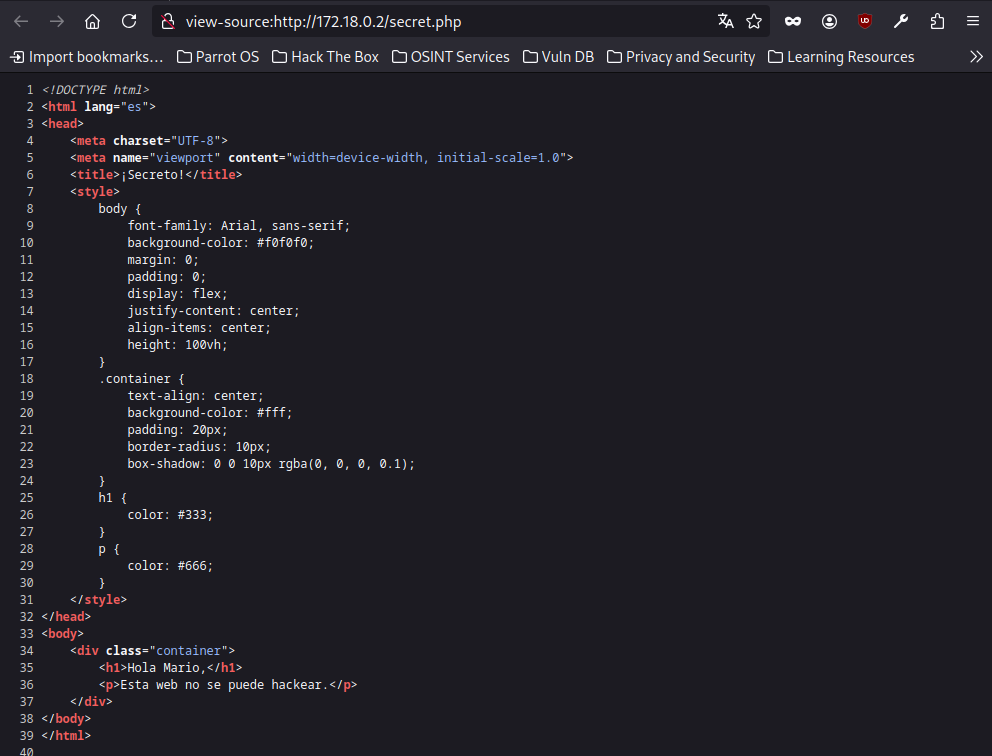This screenshot has width=992, height=756.
Task: Click the Forward navigation arrow
Action: pyautogui.click(x=57, y=21)
